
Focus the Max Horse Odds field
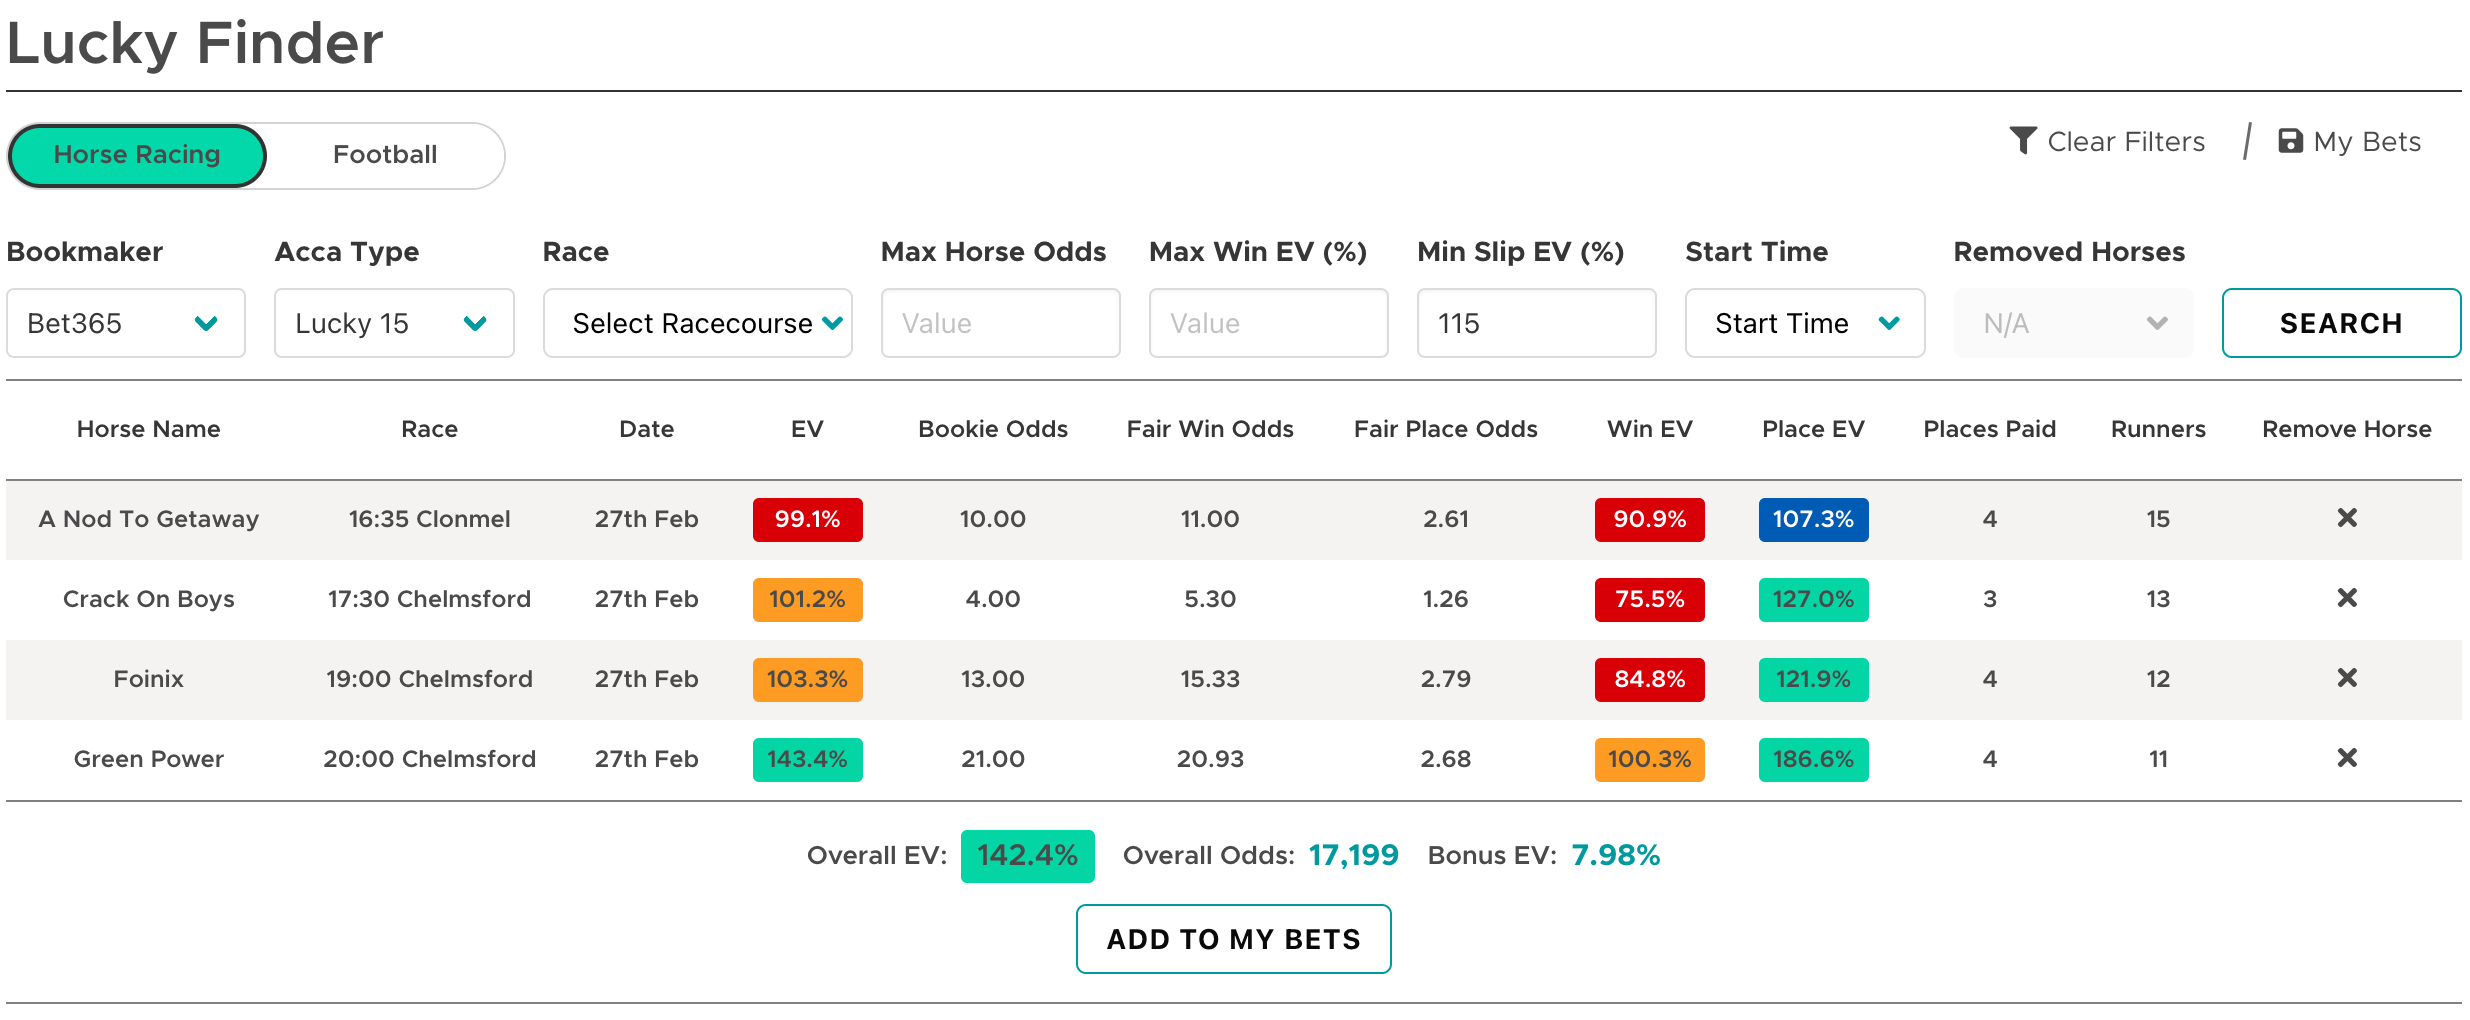point(1000,323)
